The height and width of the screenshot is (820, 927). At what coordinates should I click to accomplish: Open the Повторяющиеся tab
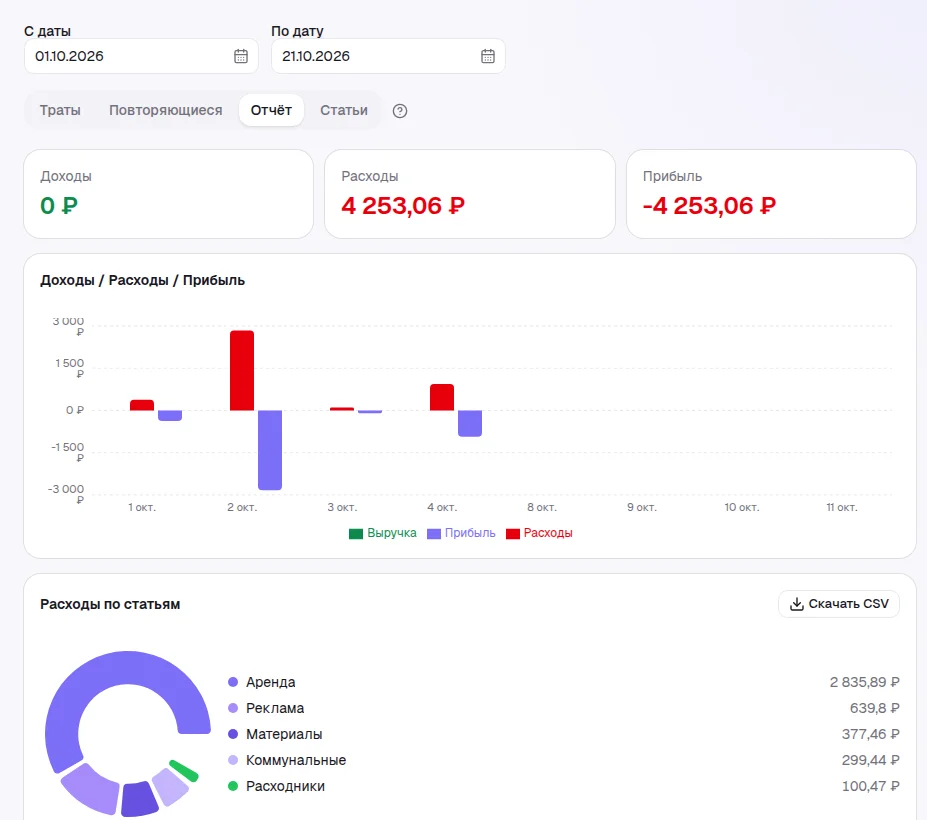166,111
